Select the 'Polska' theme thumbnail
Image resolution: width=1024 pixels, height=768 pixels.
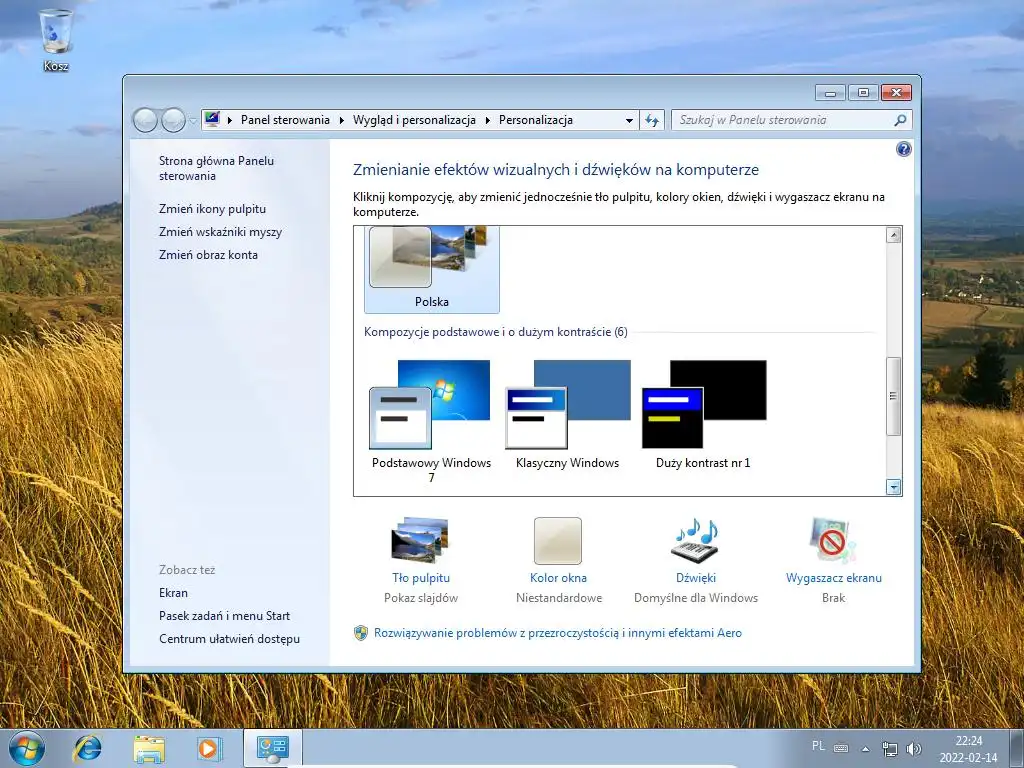432,269
